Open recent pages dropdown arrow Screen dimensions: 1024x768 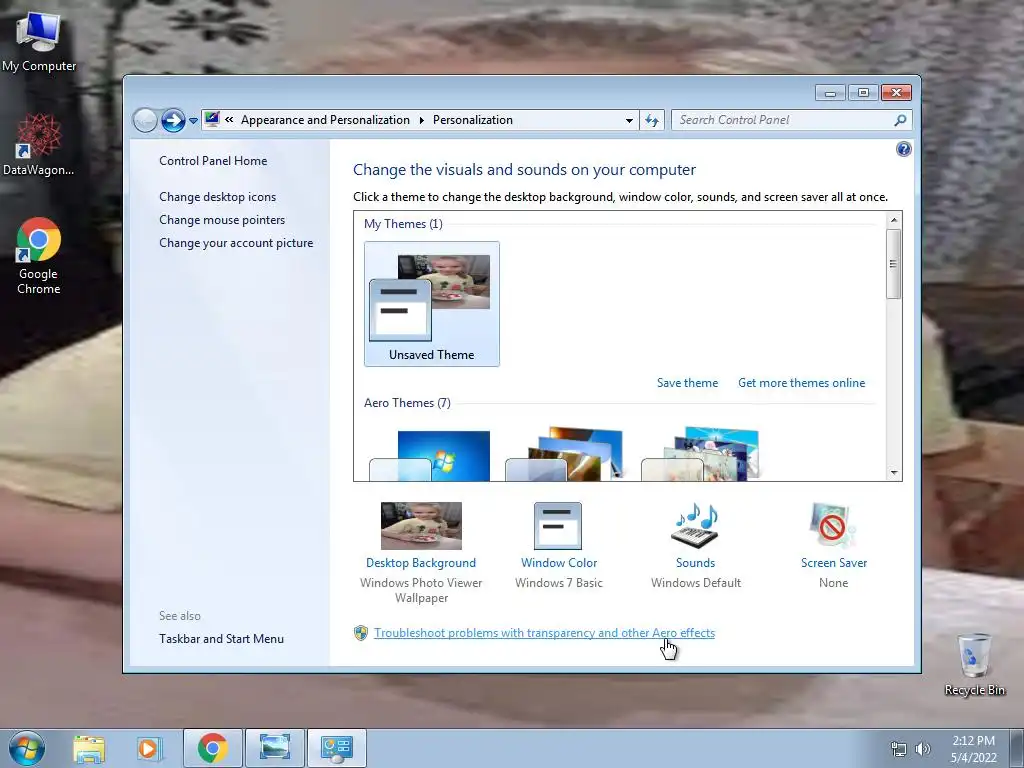pyautogui.click(x=193, y=121)
